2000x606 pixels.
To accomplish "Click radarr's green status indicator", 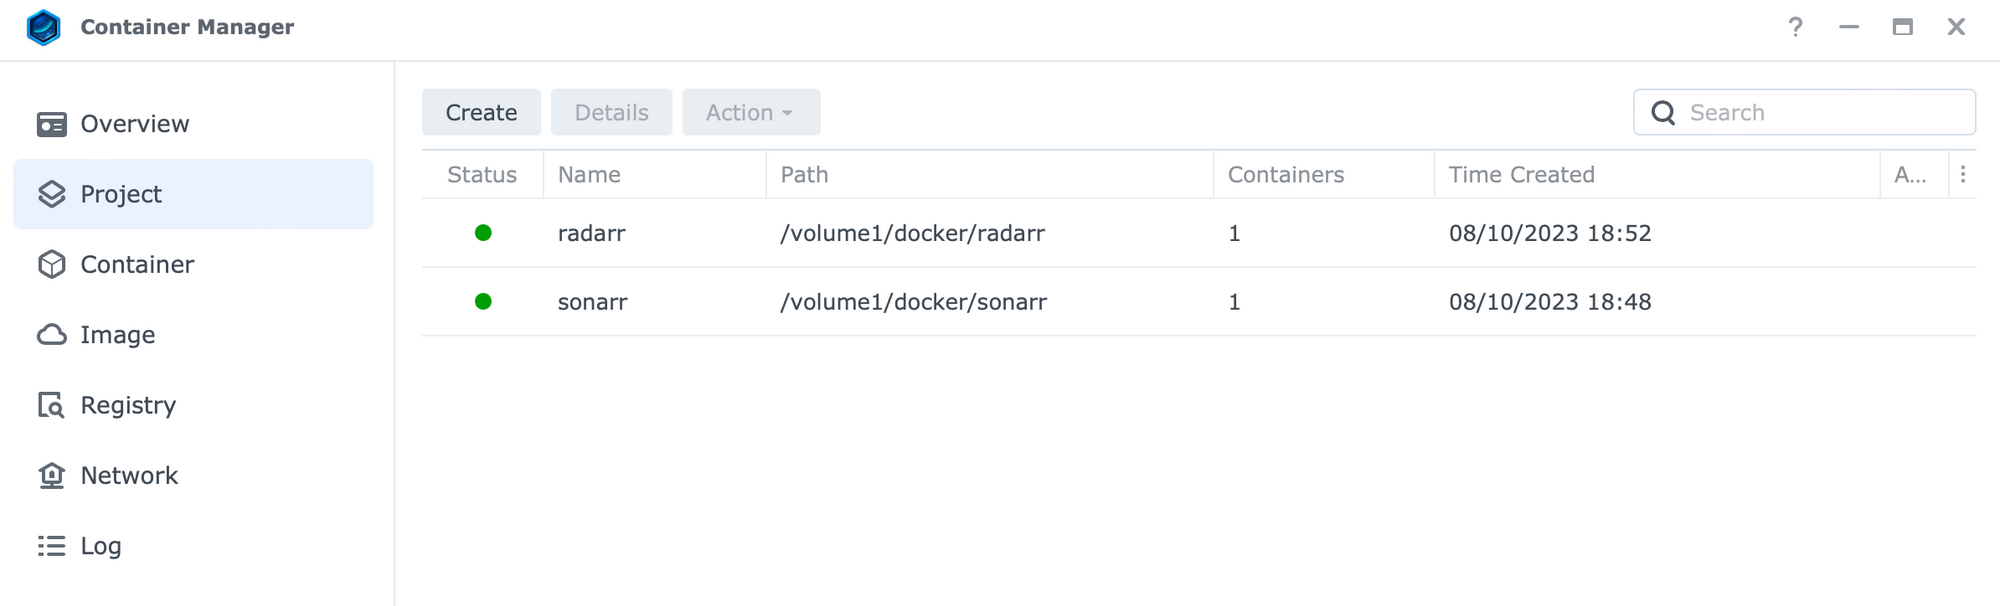I will click(483, 233).
